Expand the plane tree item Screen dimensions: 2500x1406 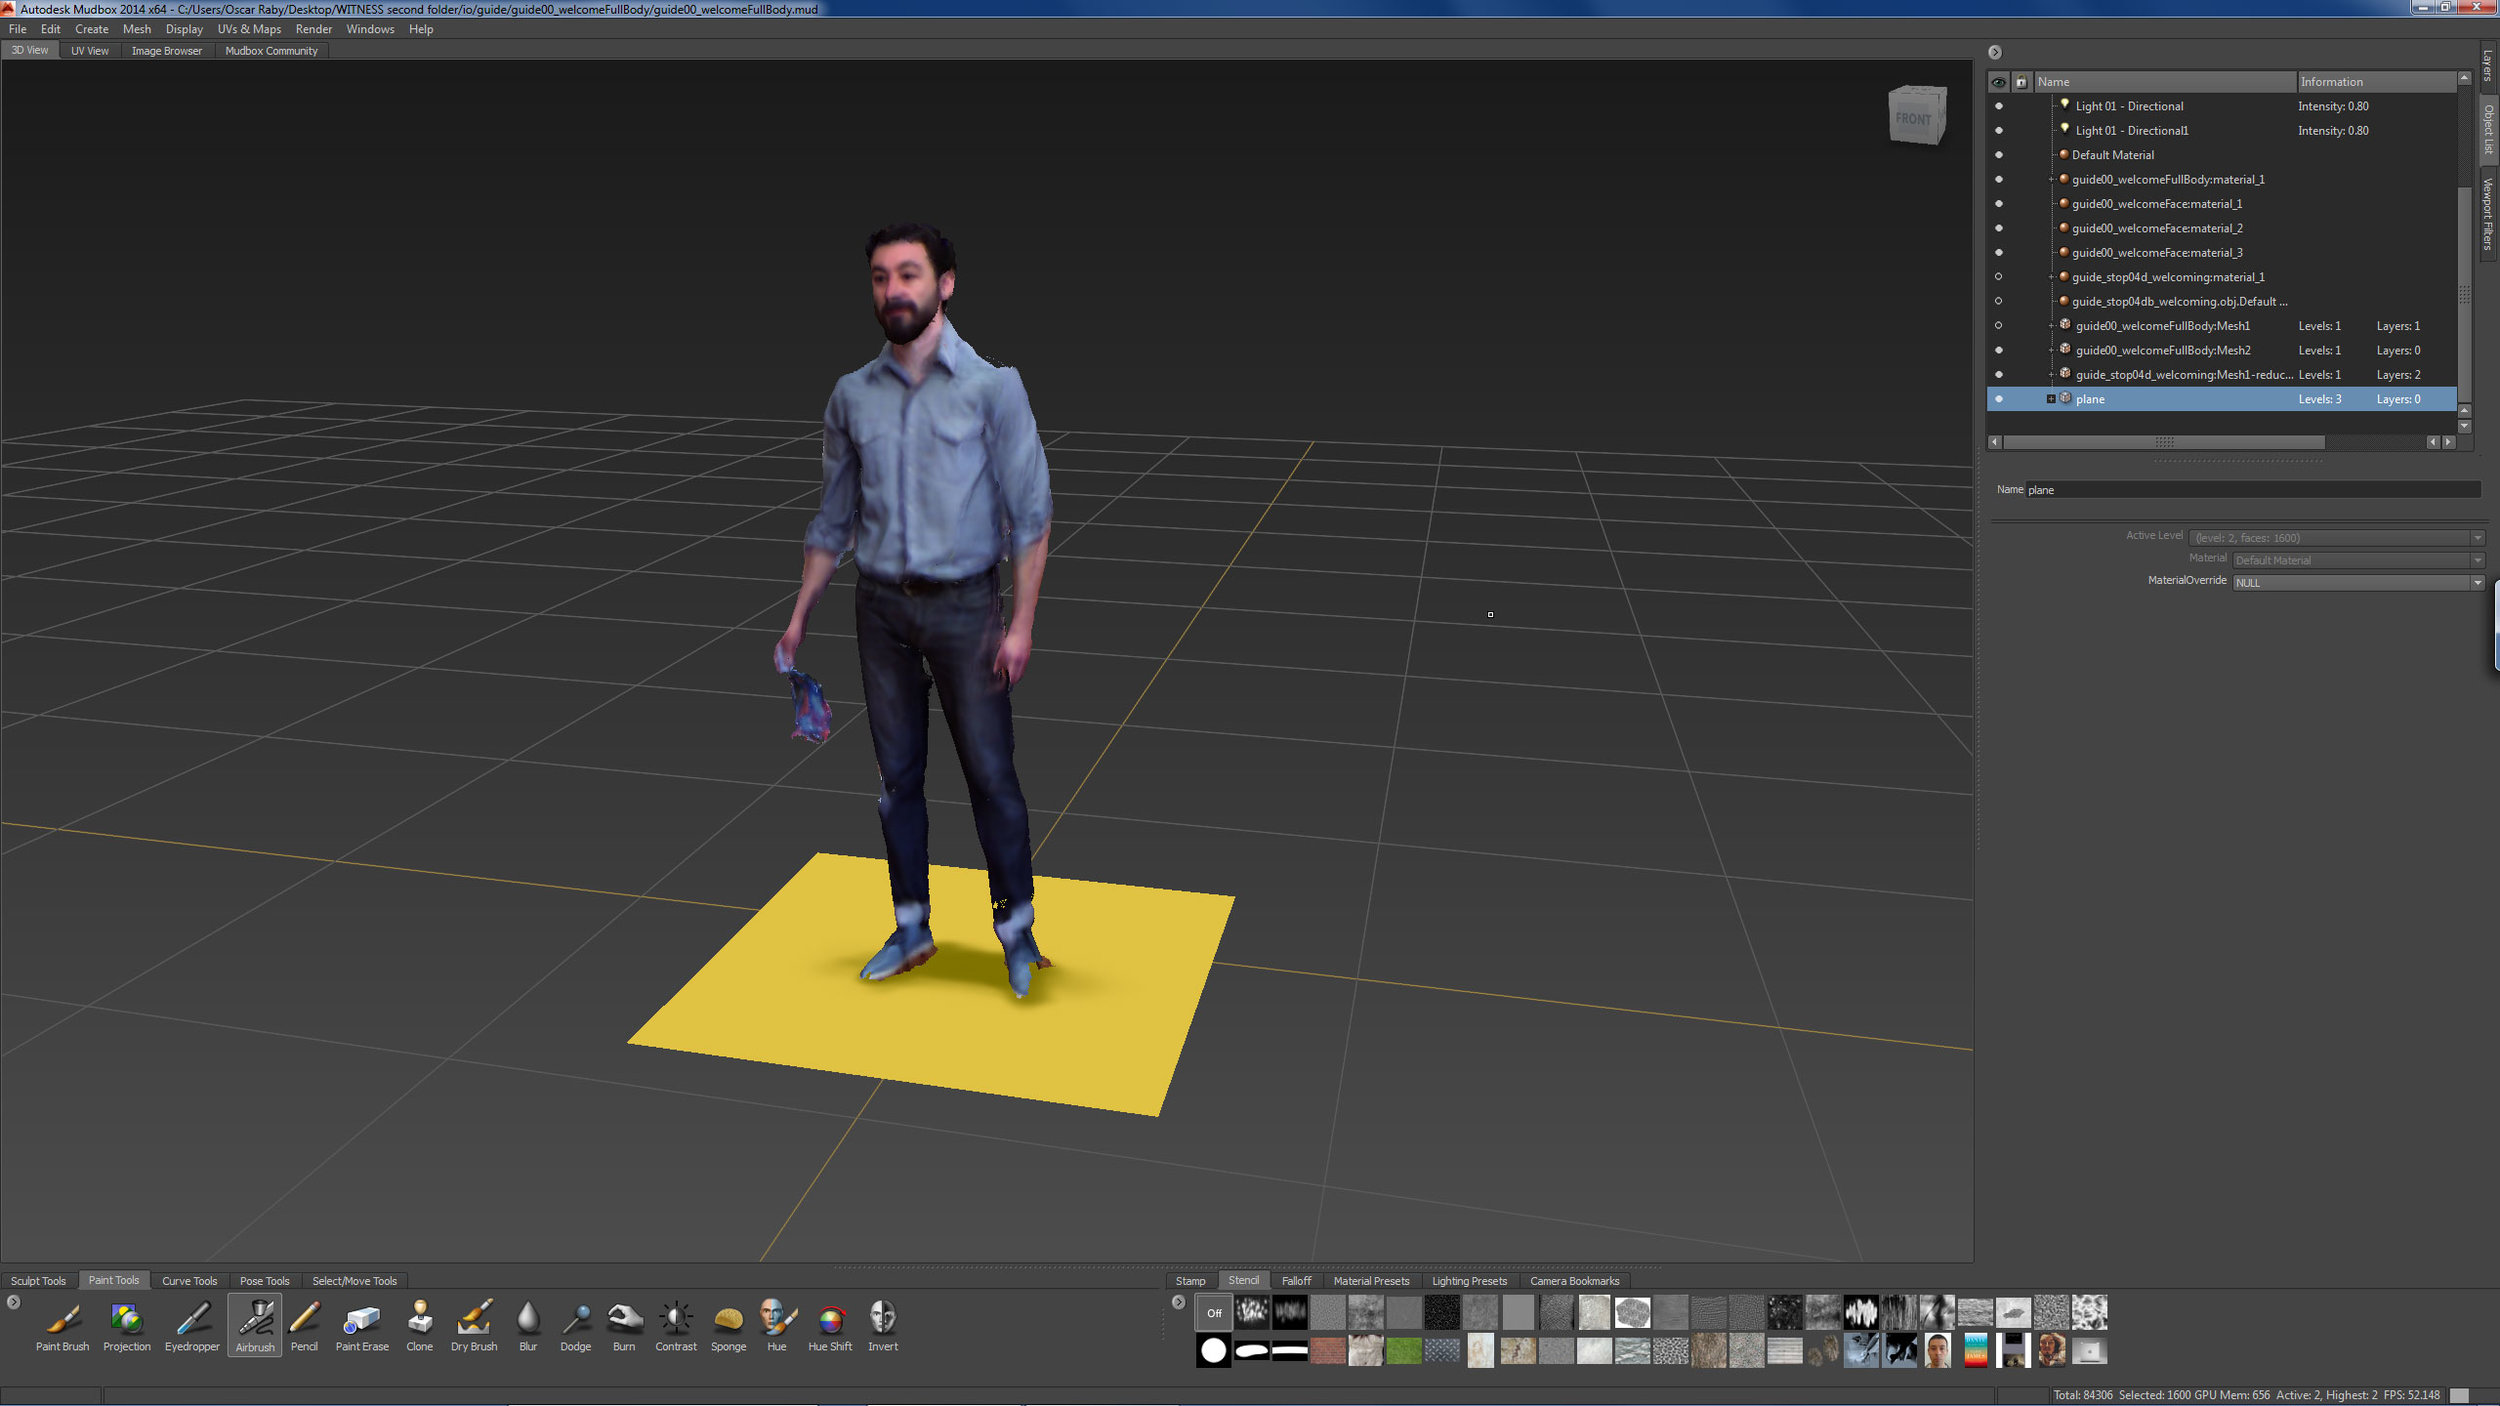(2051, 399)
